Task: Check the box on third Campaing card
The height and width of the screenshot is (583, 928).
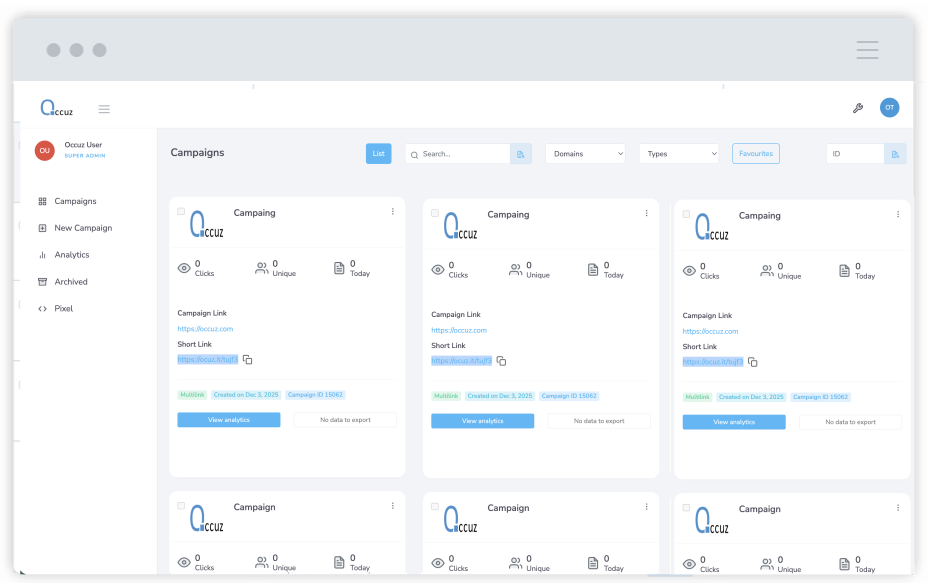Action: 686,214
